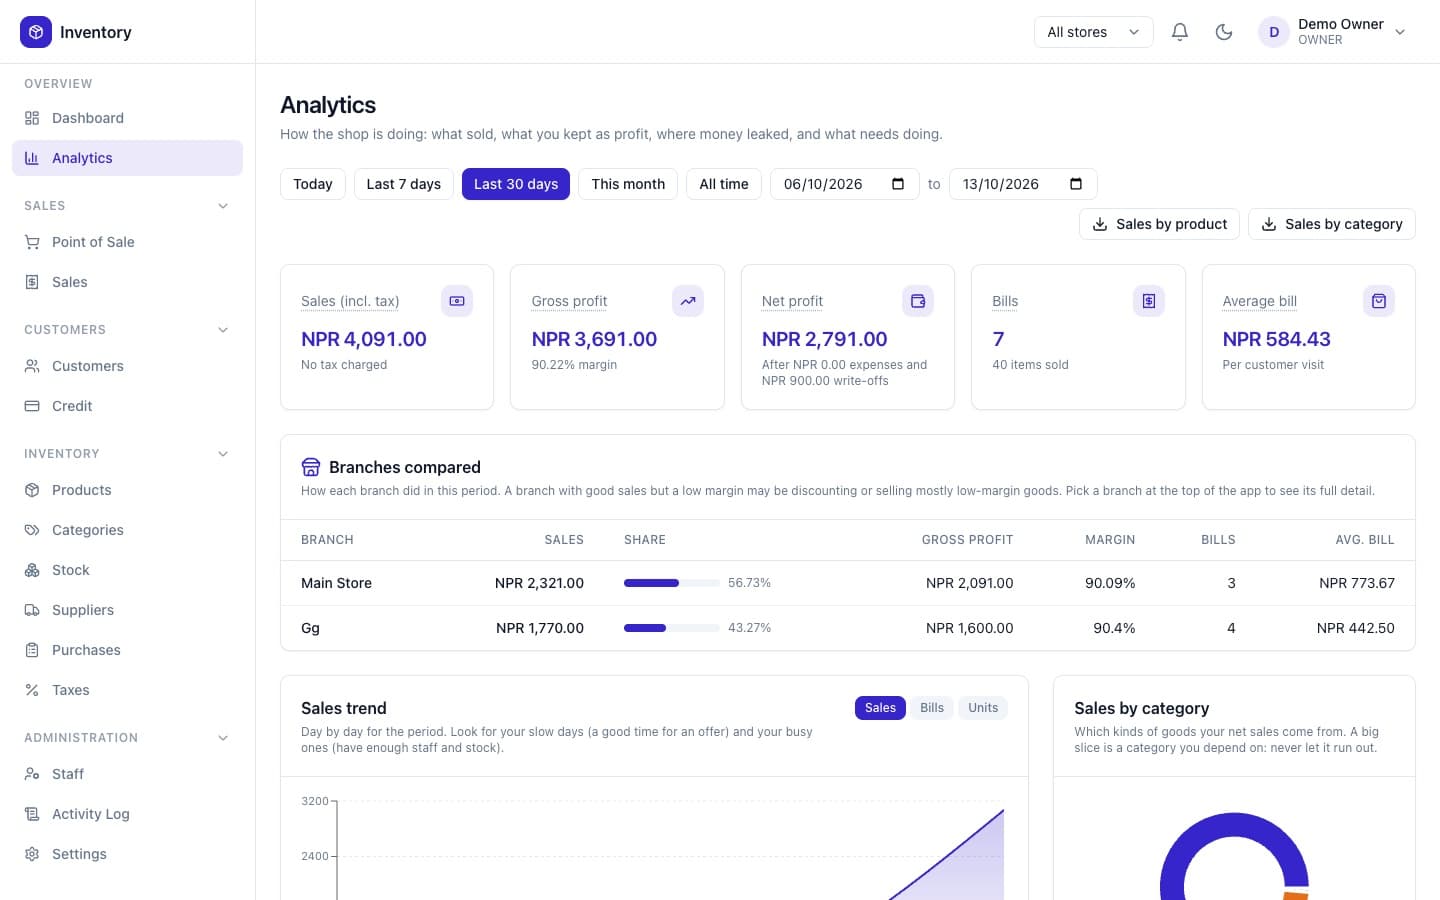The width and height of the screenshot is (1440, 900).
Task: Open Settings from the sidebar
Action: point(127,854)
